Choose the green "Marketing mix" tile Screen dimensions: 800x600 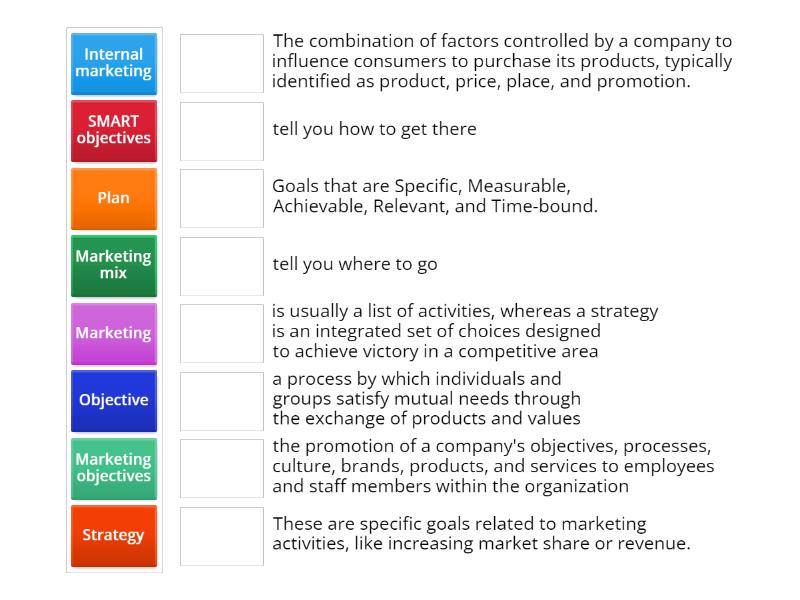coord(113,265)
